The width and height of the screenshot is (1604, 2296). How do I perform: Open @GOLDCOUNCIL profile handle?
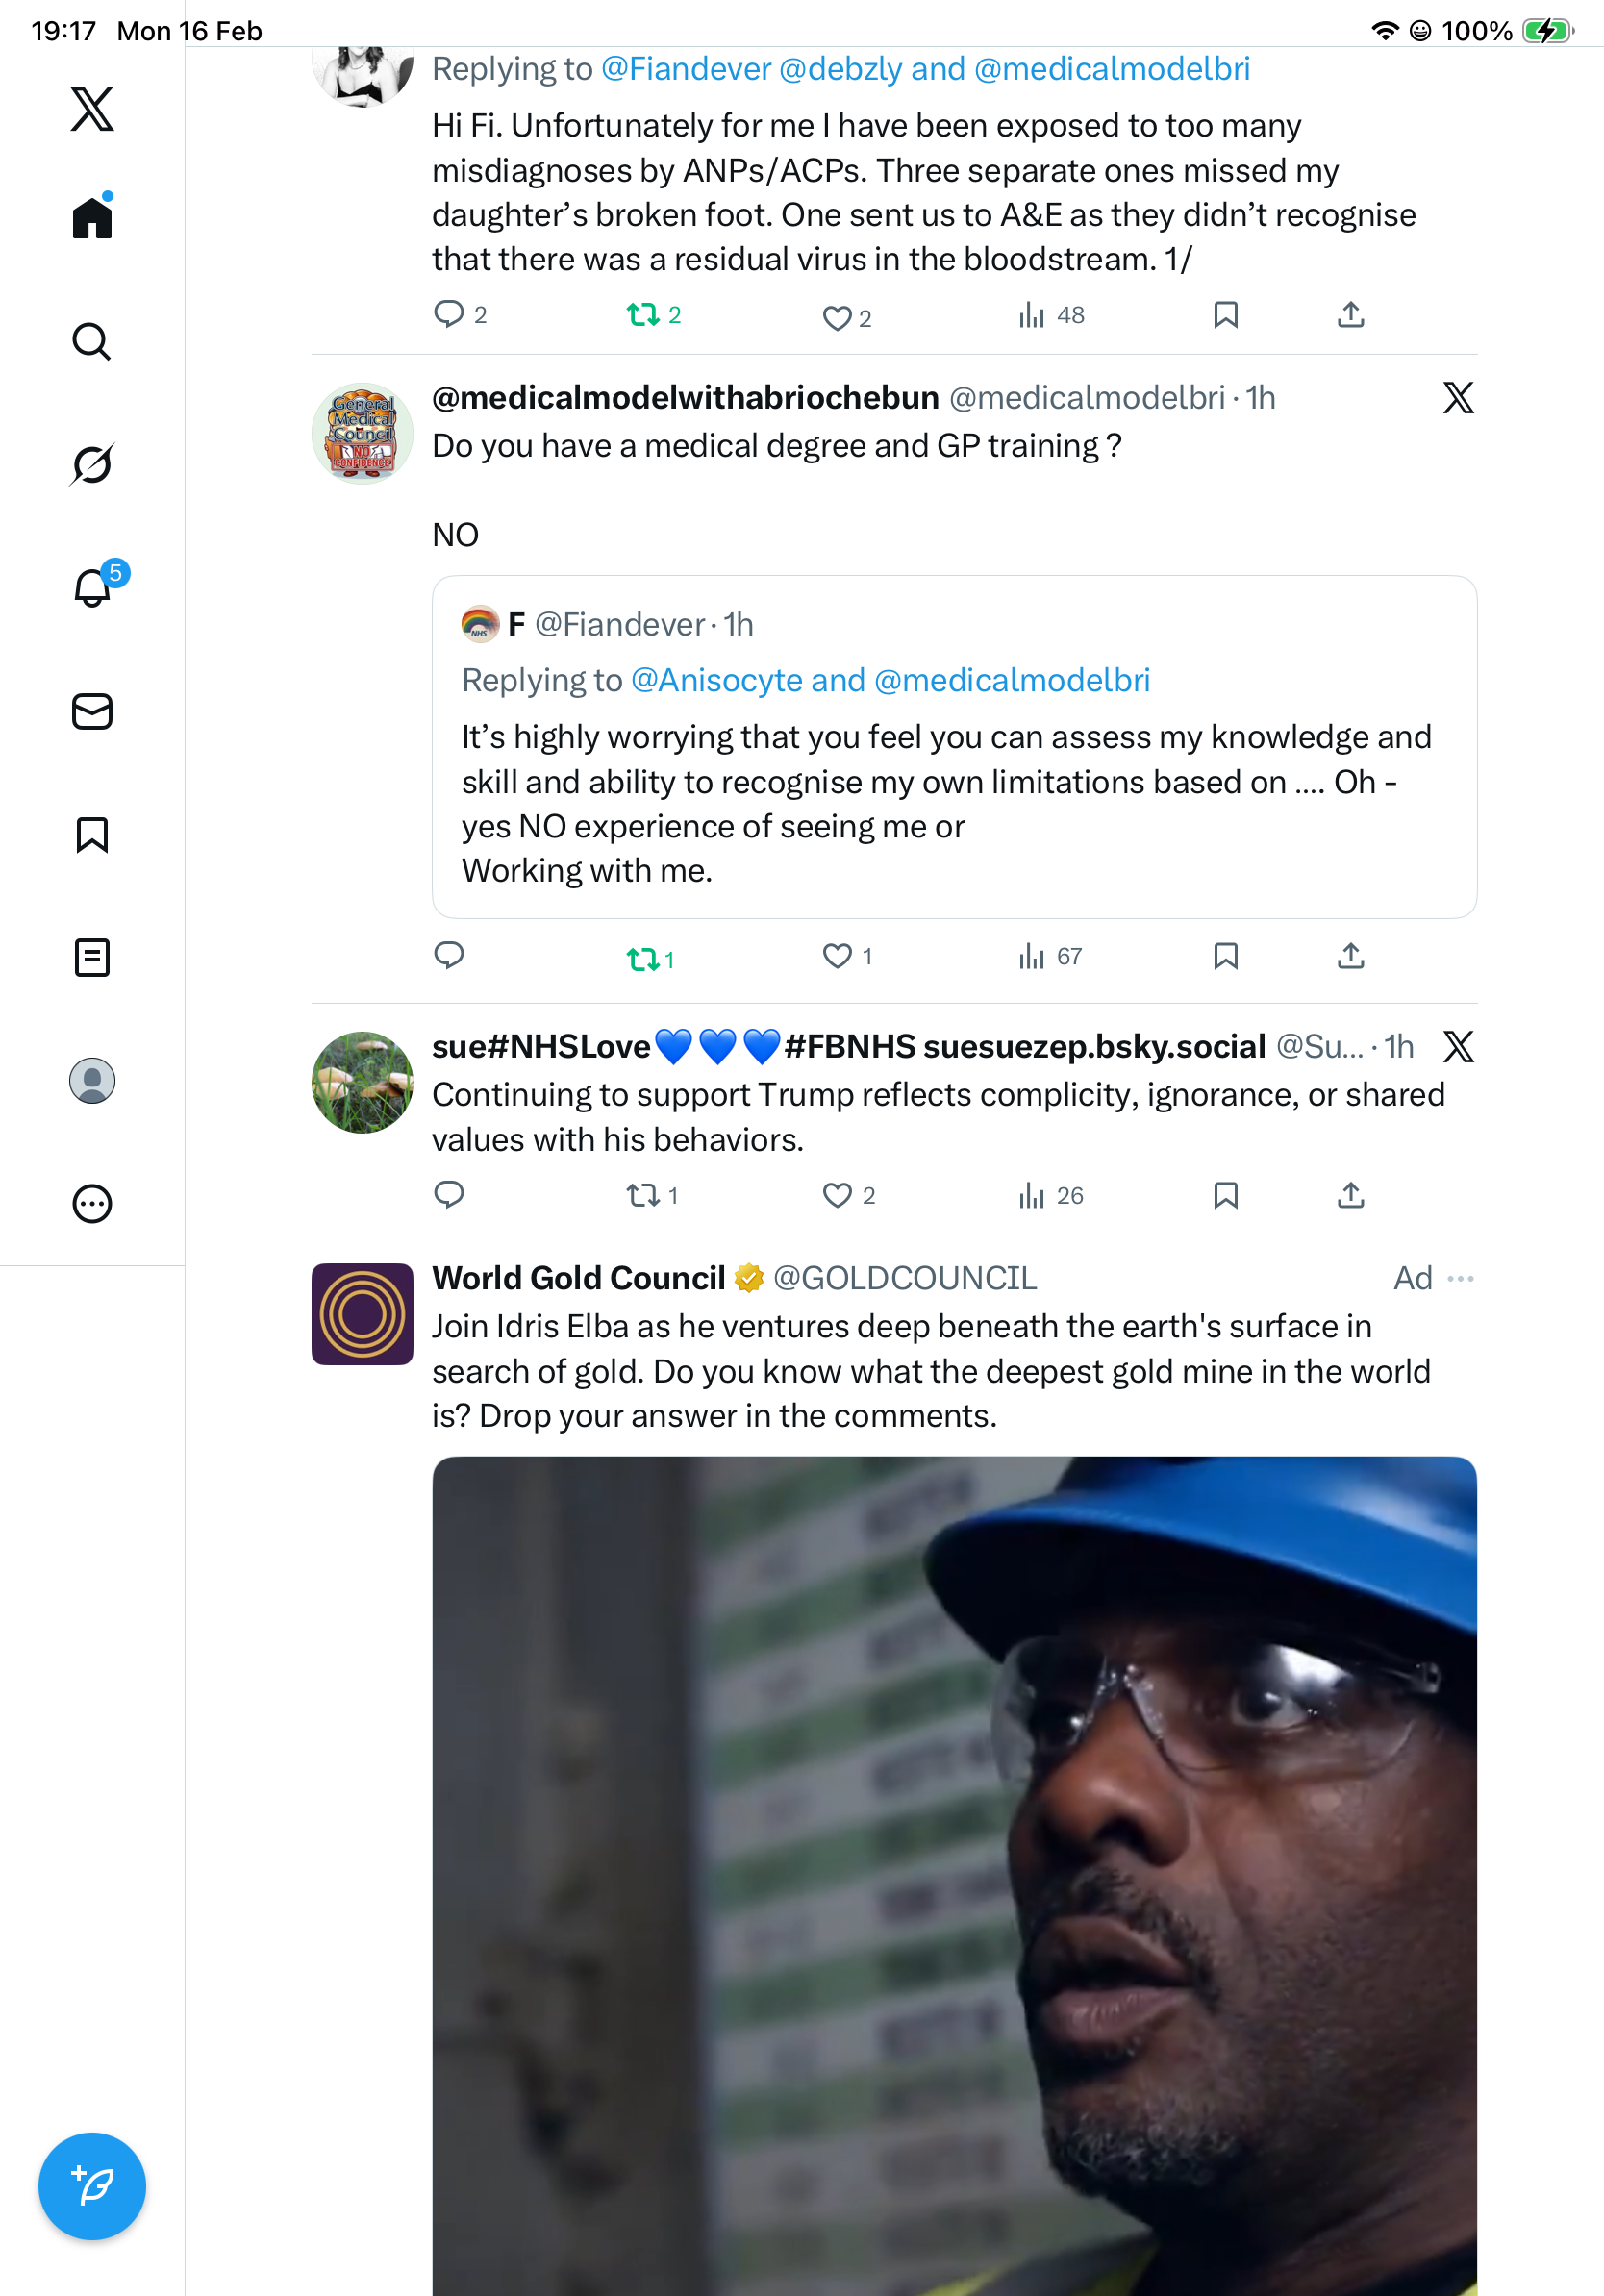(x=904, y=1278)
